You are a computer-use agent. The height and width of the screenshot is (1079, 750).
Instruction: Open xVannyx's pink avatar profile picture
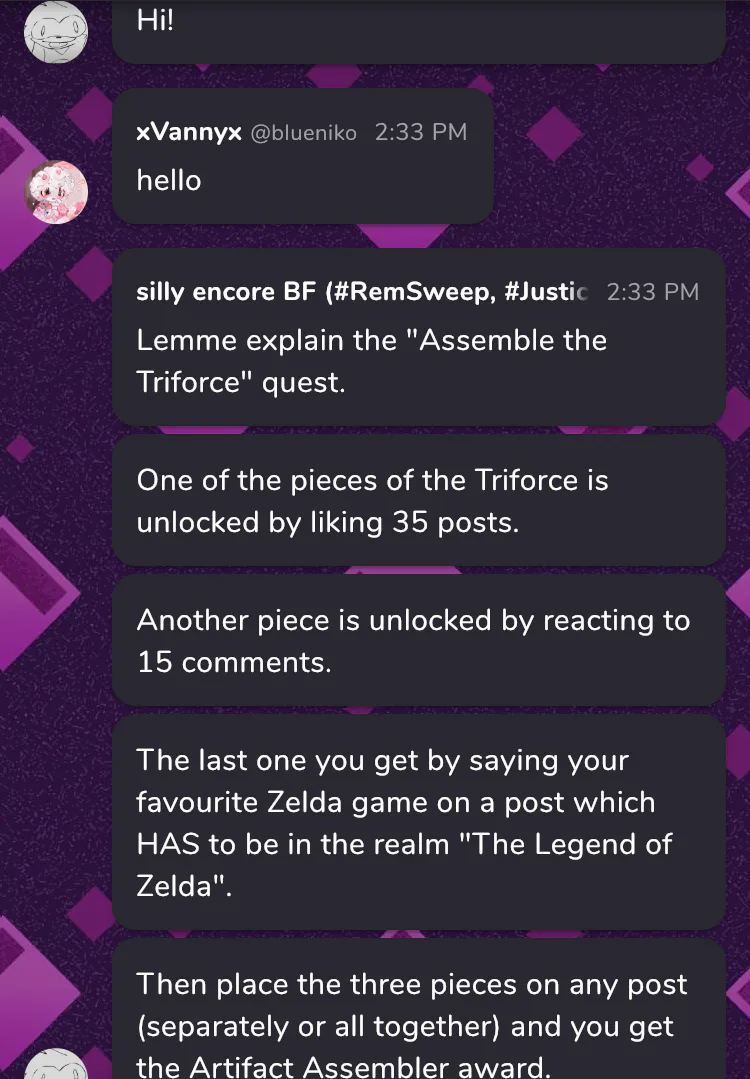56,192
